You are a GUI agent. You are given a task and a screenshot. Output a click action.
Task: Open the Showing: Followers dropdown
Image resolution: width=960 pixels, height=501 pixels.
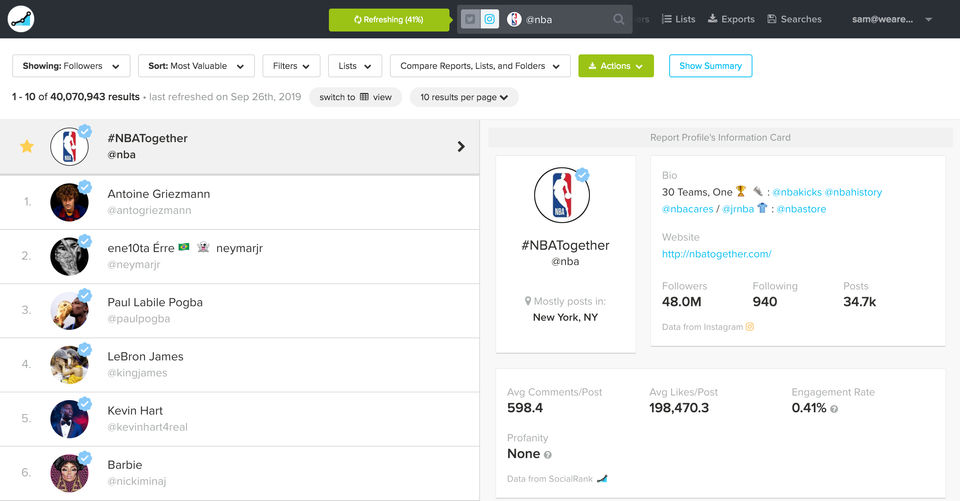(x=71, y=66)
